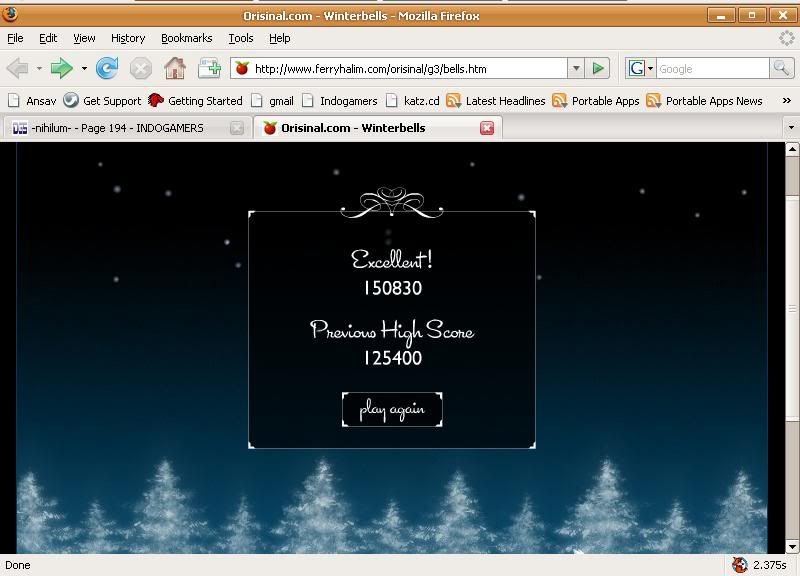Open the Help menu
This screenshot has width=800, height=576.
pos(280,38)
